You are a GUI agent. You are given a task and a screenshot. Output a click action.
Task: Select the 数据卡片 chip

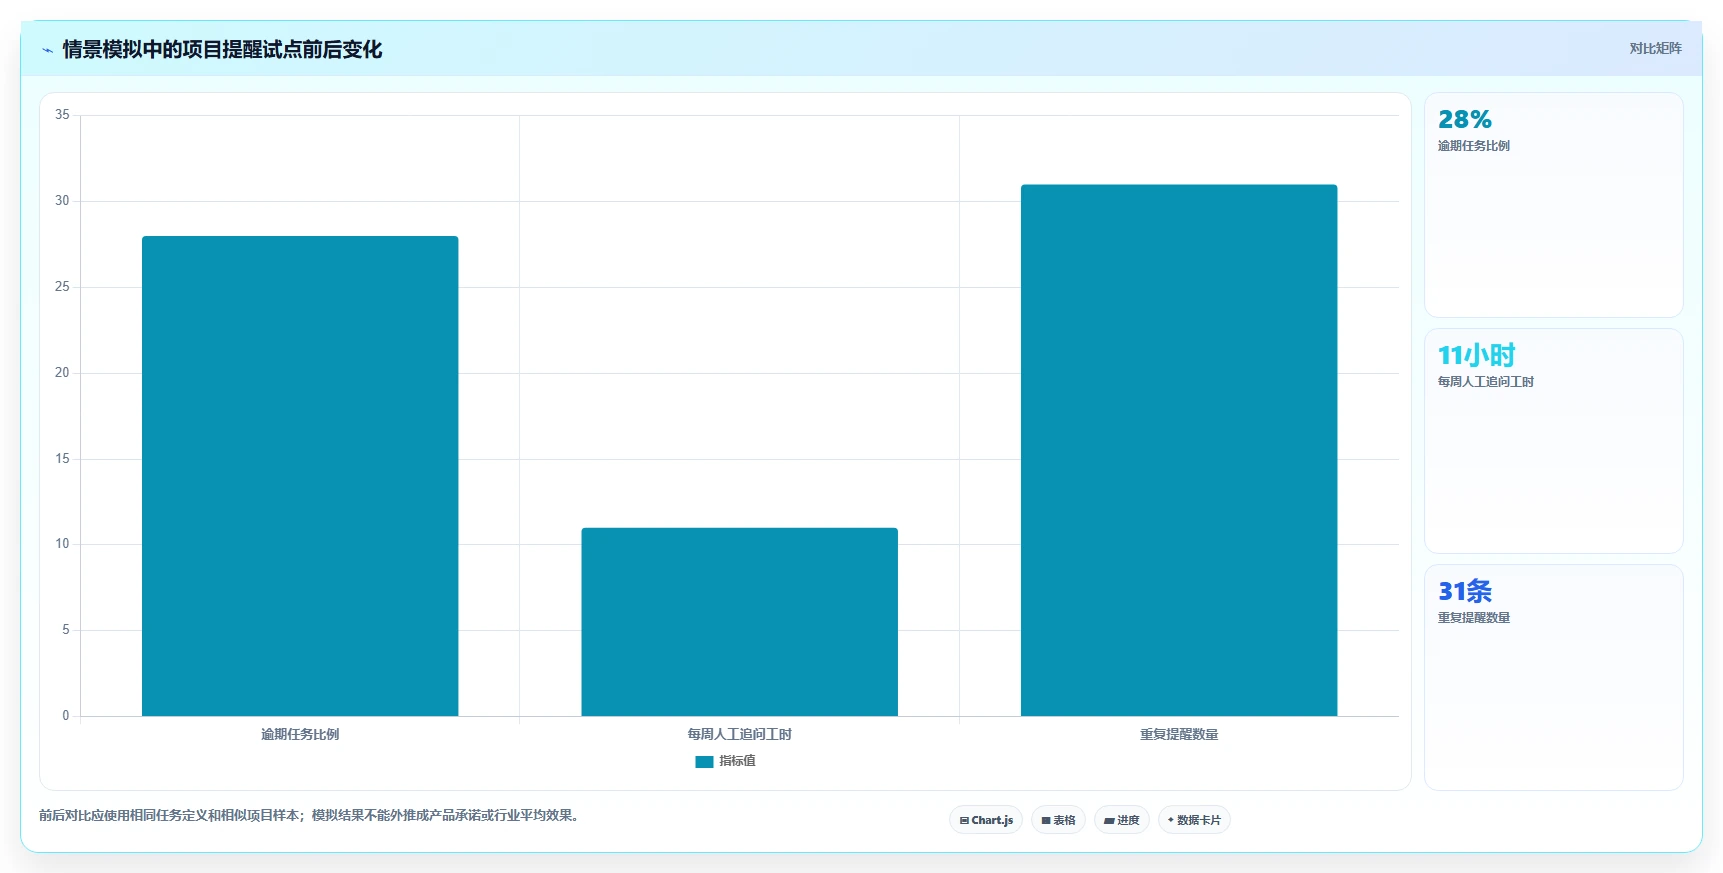coord(1194,820)
